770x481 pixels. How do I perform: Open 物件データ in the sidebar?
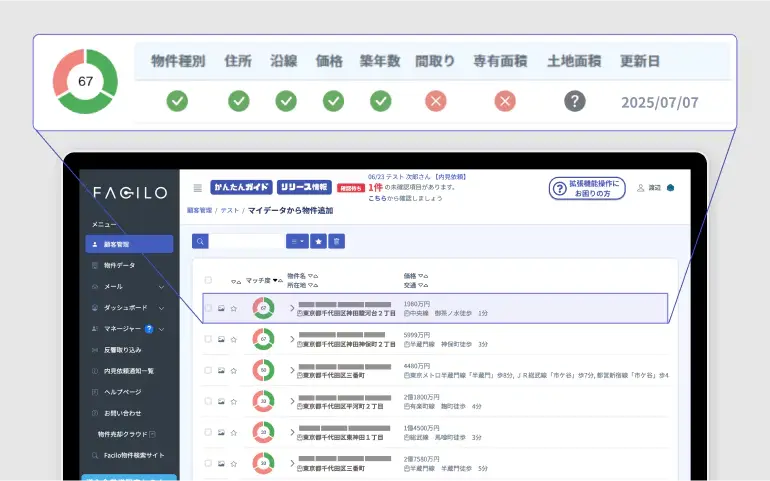(x=119, y=265)
